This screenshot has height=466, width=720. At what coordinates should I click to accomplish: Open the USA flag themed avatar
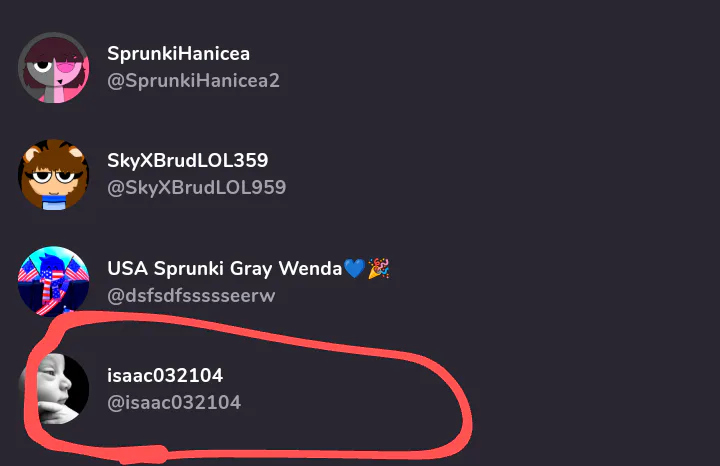pyautogui.click(x=54, y=282)
